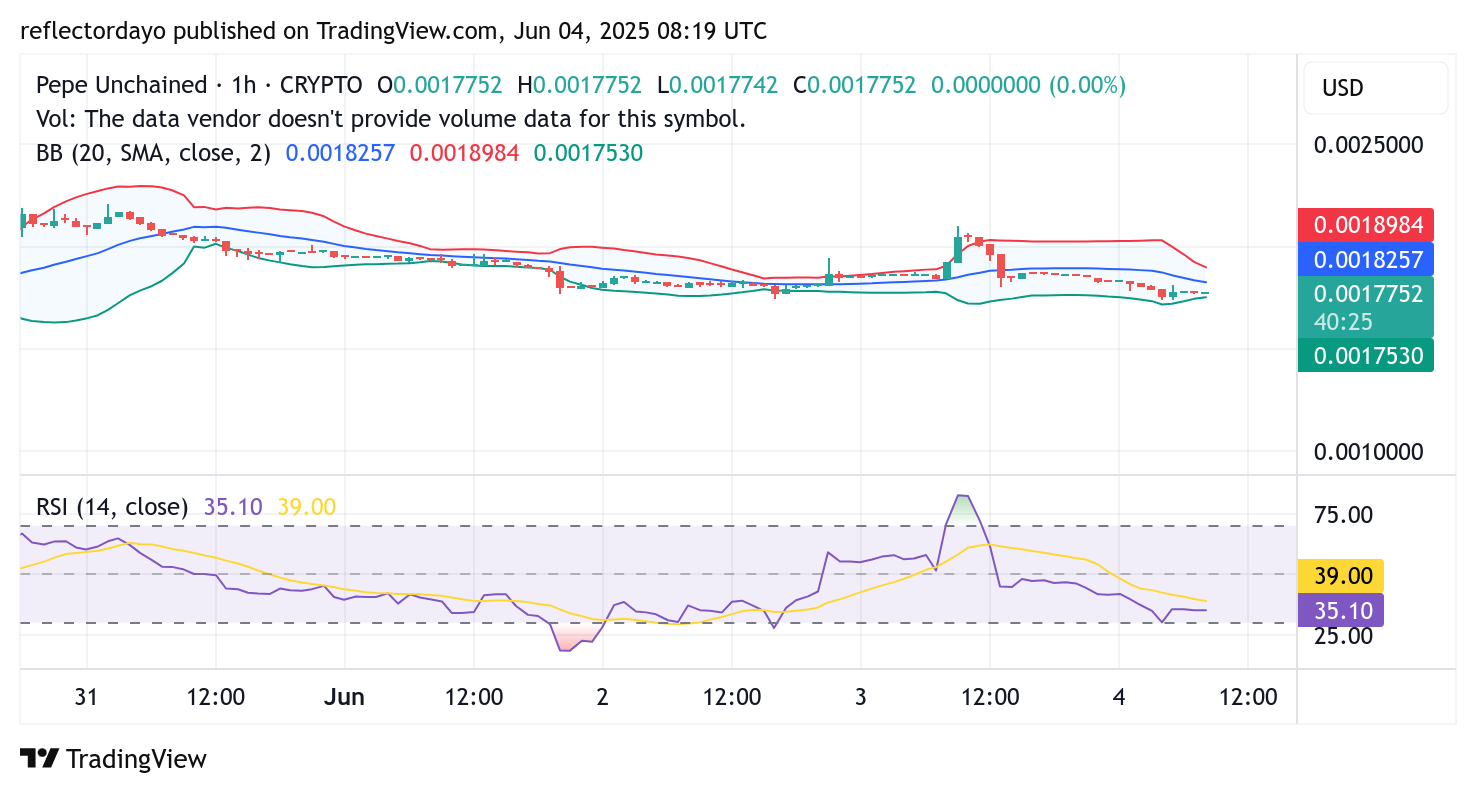Click the 31 date axis label
Viewport: 1476px width, 794px height.
click(x=86, y=697)
